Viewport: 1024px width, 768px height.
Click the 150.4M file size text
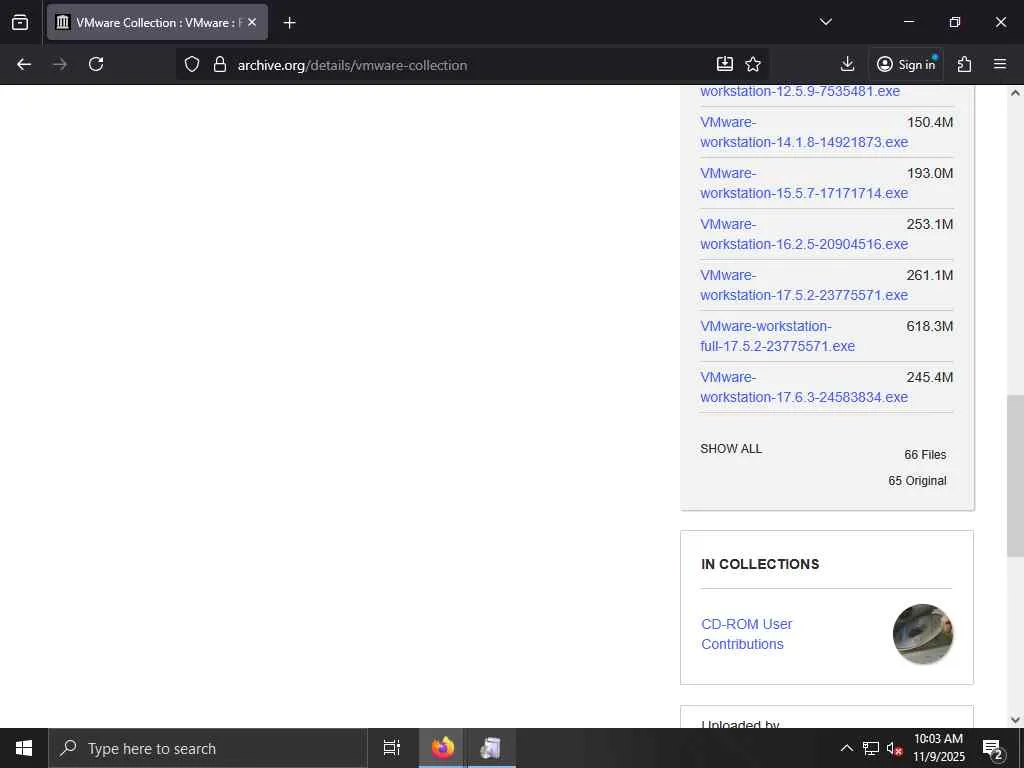[929, 122]
